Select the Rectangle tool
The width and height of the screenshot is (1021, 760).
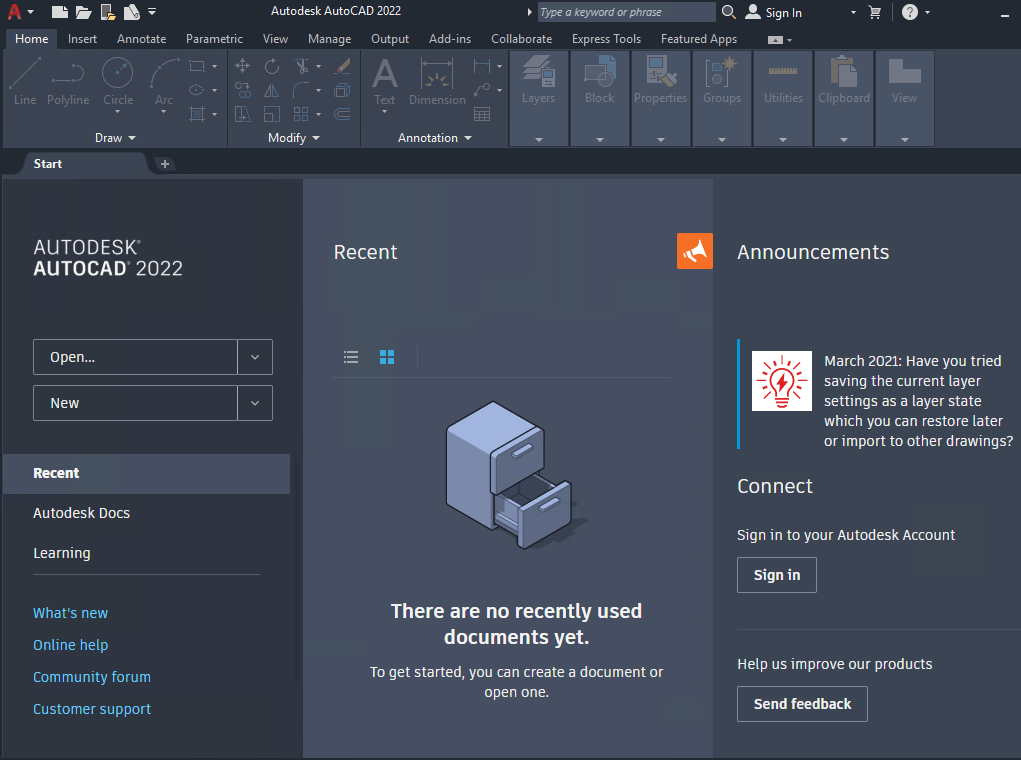[197, 66]
